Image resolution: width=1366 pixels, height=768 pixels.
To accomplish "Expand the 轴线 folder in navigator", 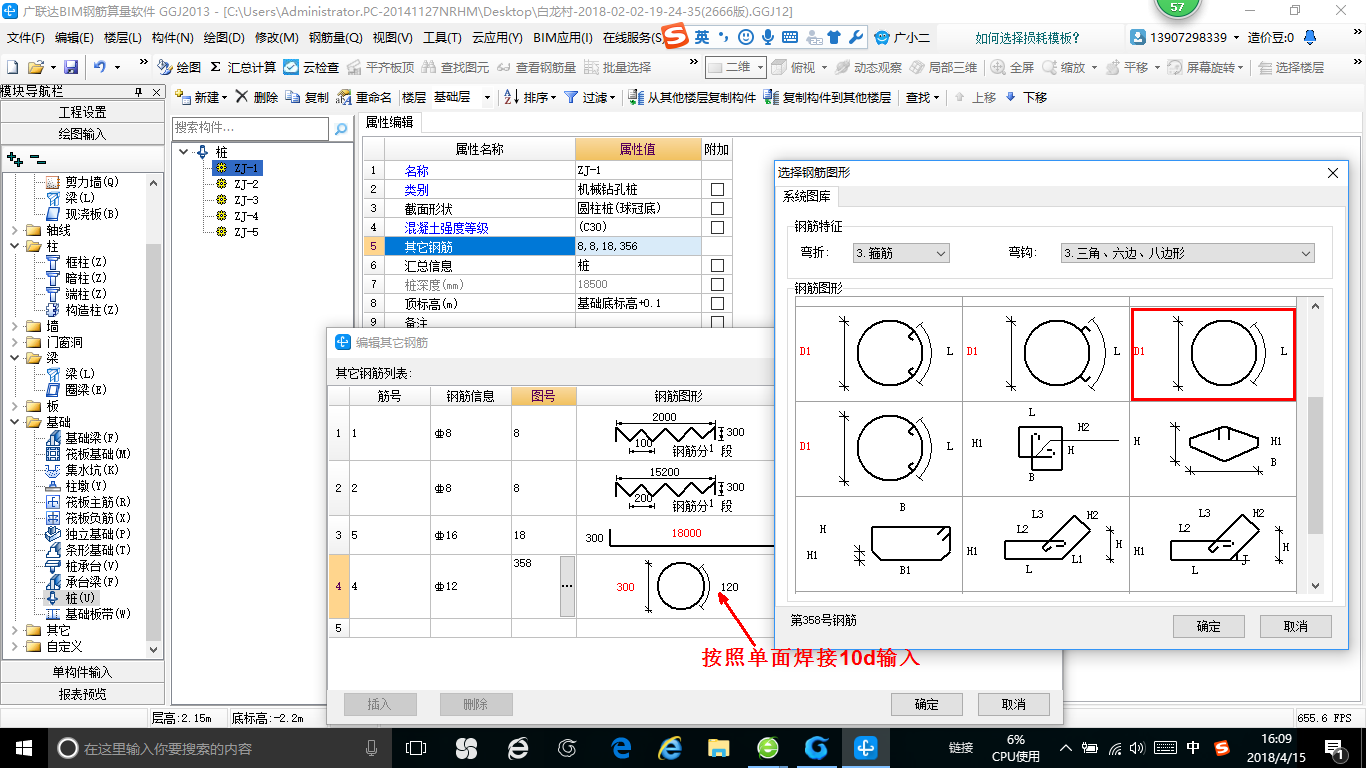I will click(x=16, y=230).
